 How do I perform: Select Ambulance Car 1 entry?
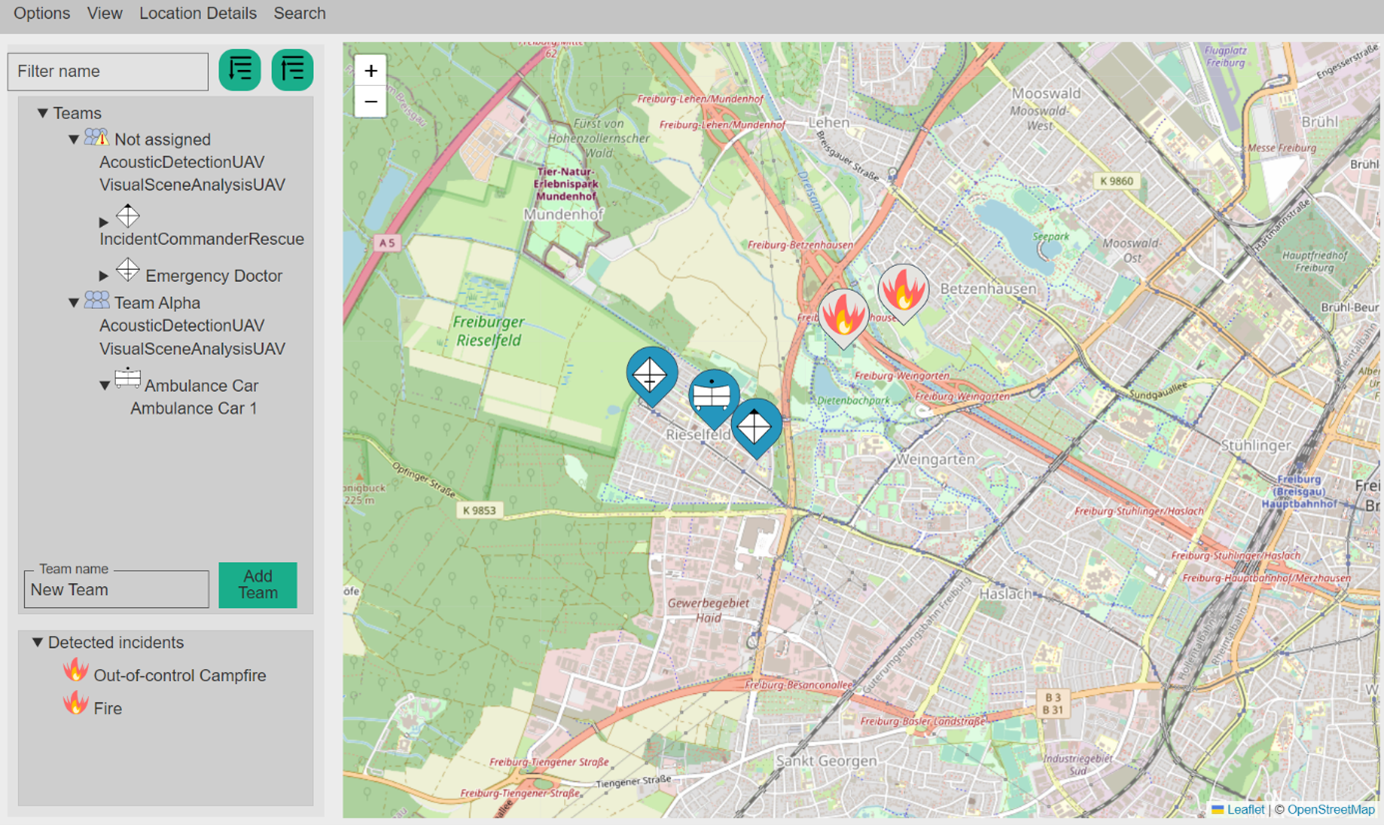(194, 408)
